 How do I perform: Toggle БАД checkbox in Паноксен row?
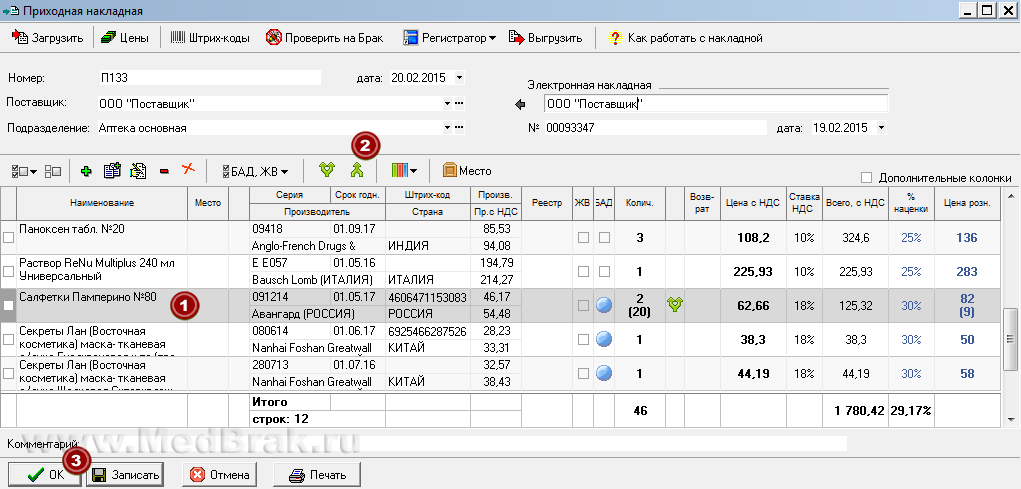[x=604, y=238]
